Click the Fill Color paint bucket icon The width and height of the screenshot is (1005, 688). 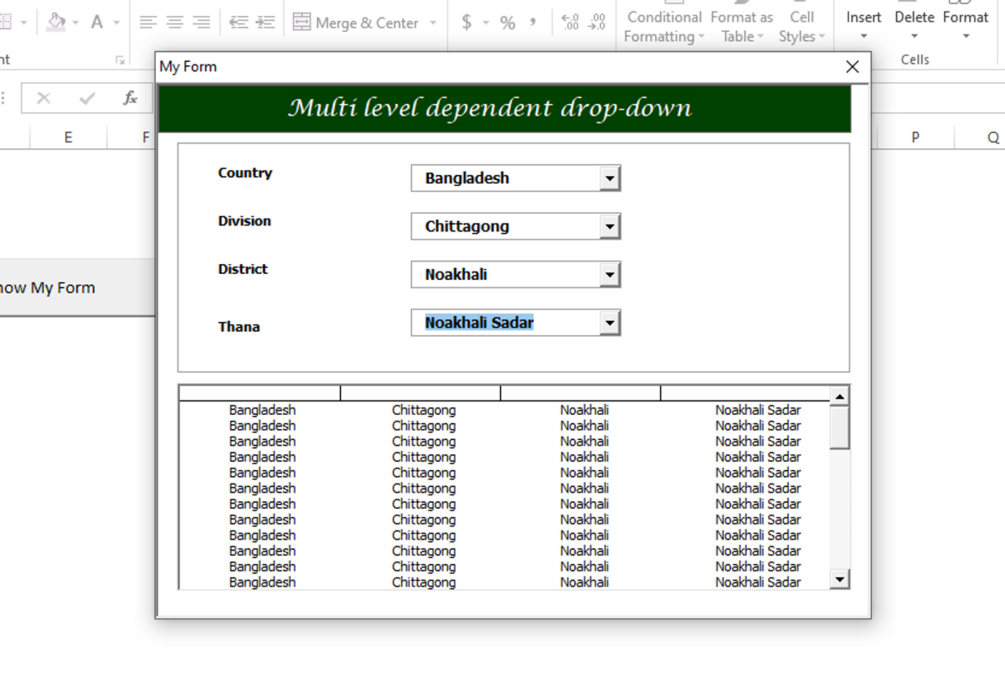[x=57, y=22]
